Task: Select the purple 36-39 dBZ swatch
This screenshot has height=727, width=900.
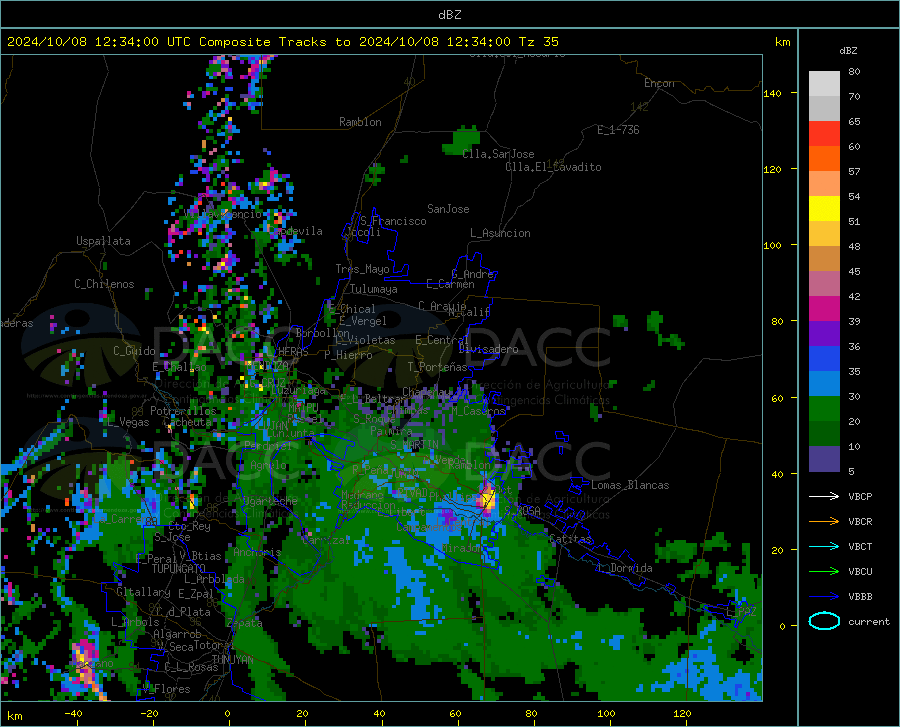Action: (824, 334)
